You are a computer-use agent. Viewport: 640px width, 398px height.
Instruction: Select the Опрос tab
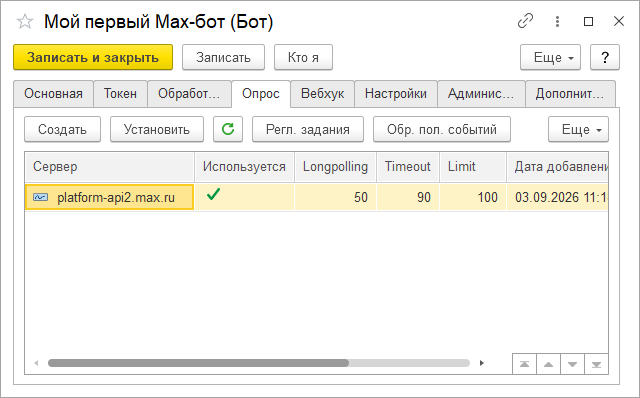click(261, 94)
